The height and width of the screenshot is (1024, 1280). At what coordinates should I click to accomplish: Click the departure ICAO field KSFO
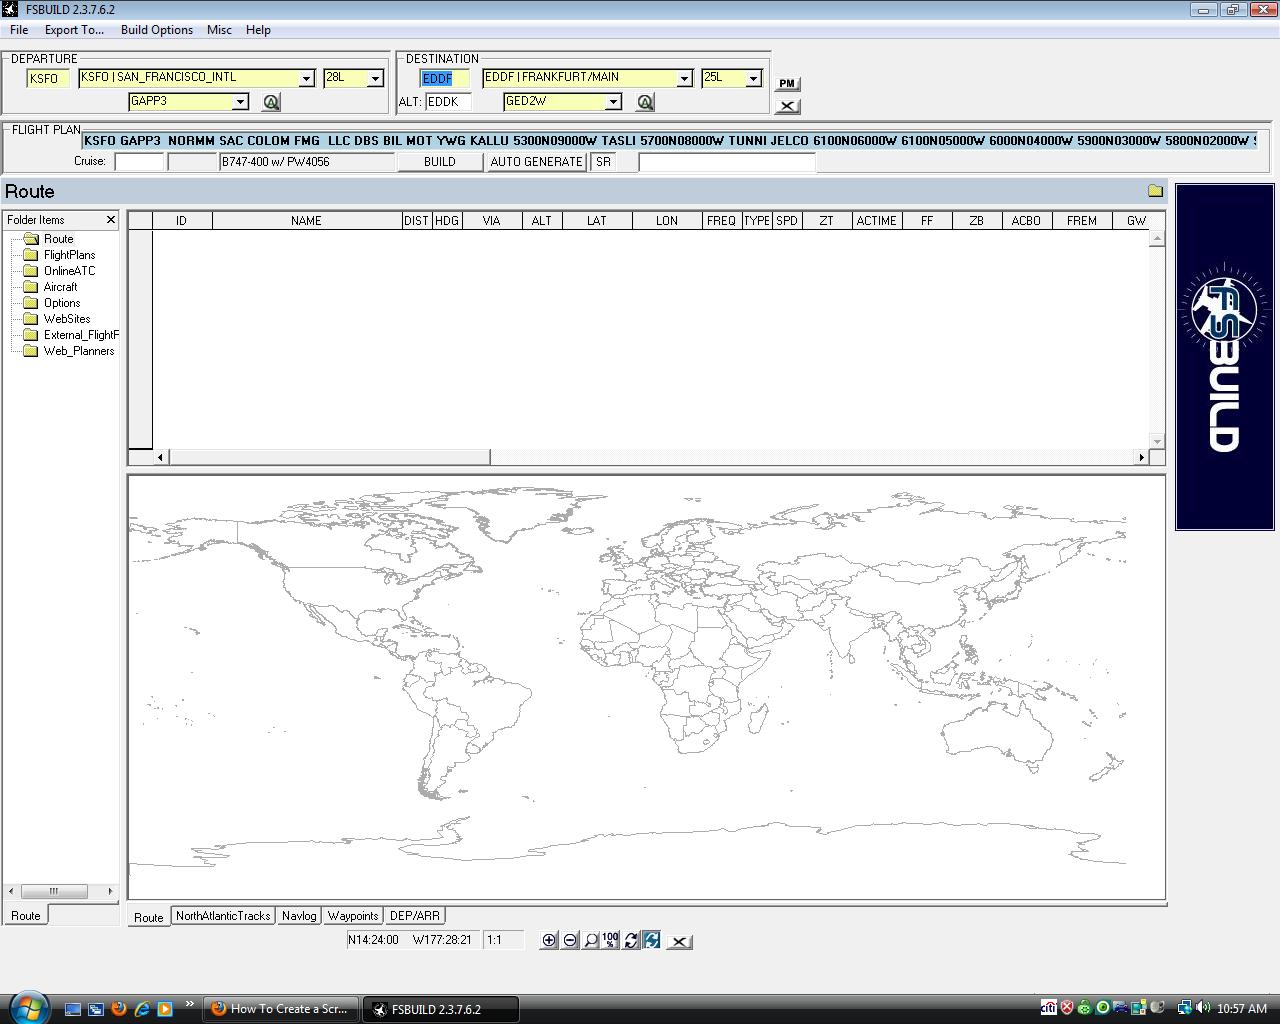48,79
